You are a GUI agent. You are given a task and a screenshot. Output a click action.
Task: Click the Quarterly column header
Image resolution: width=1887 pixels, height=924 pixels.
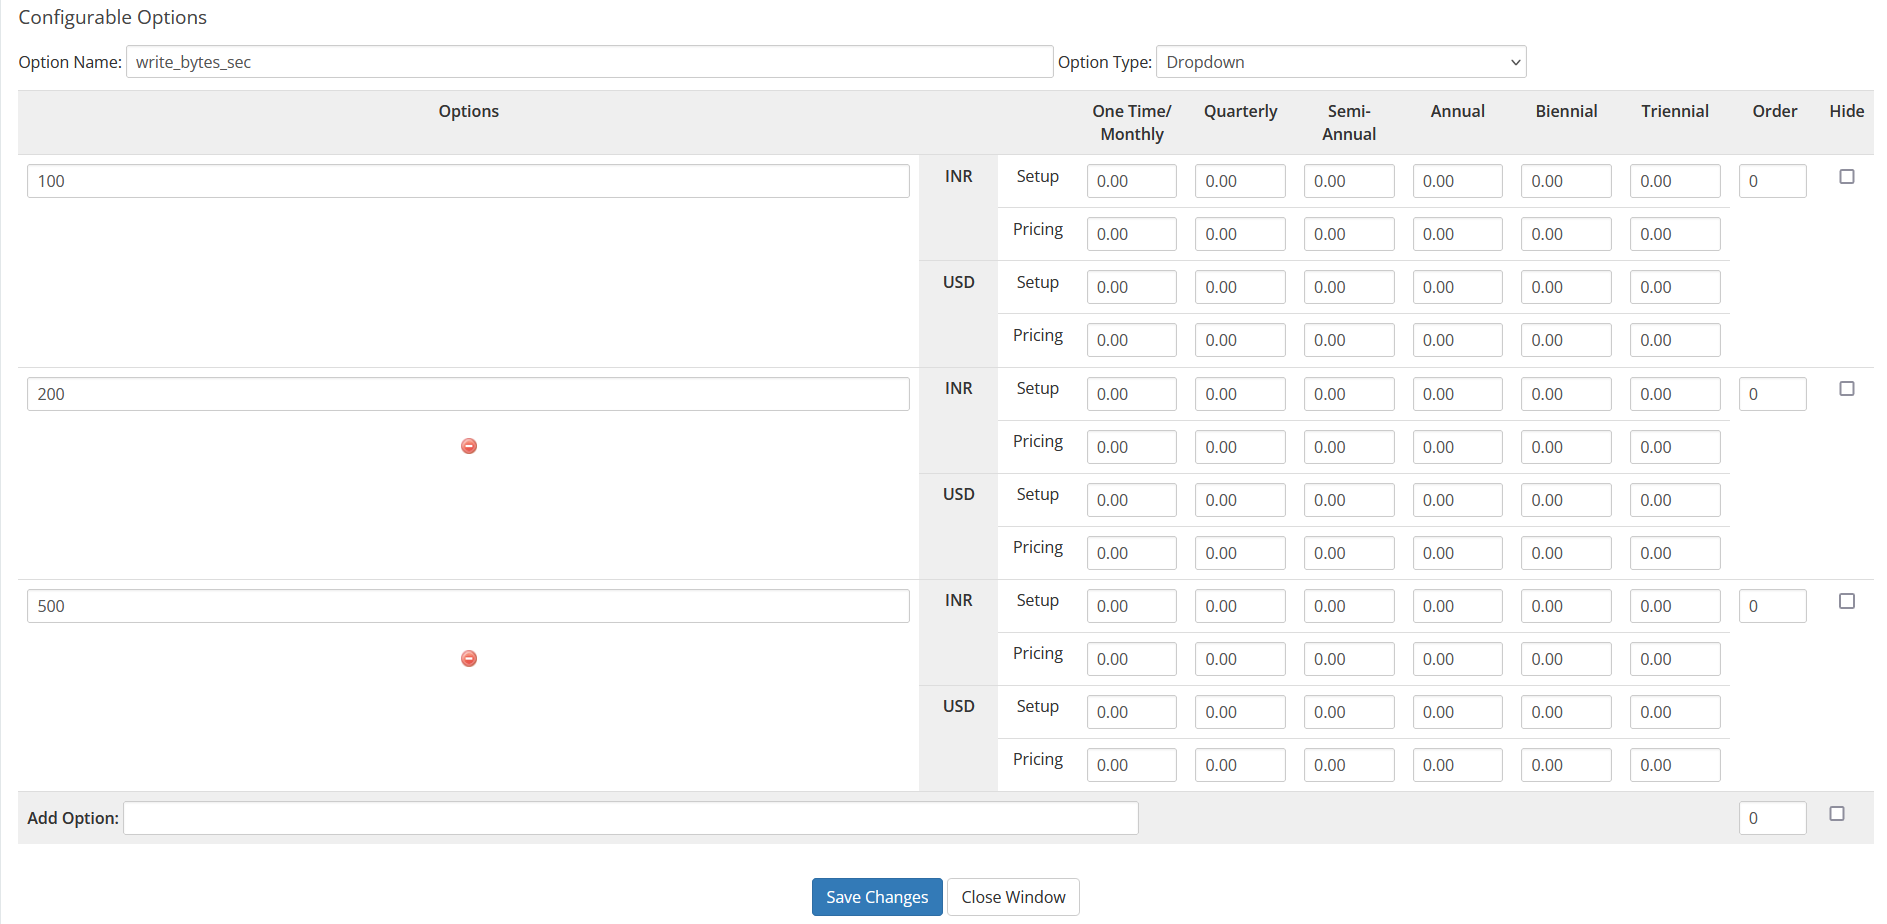coord(1240,111)
